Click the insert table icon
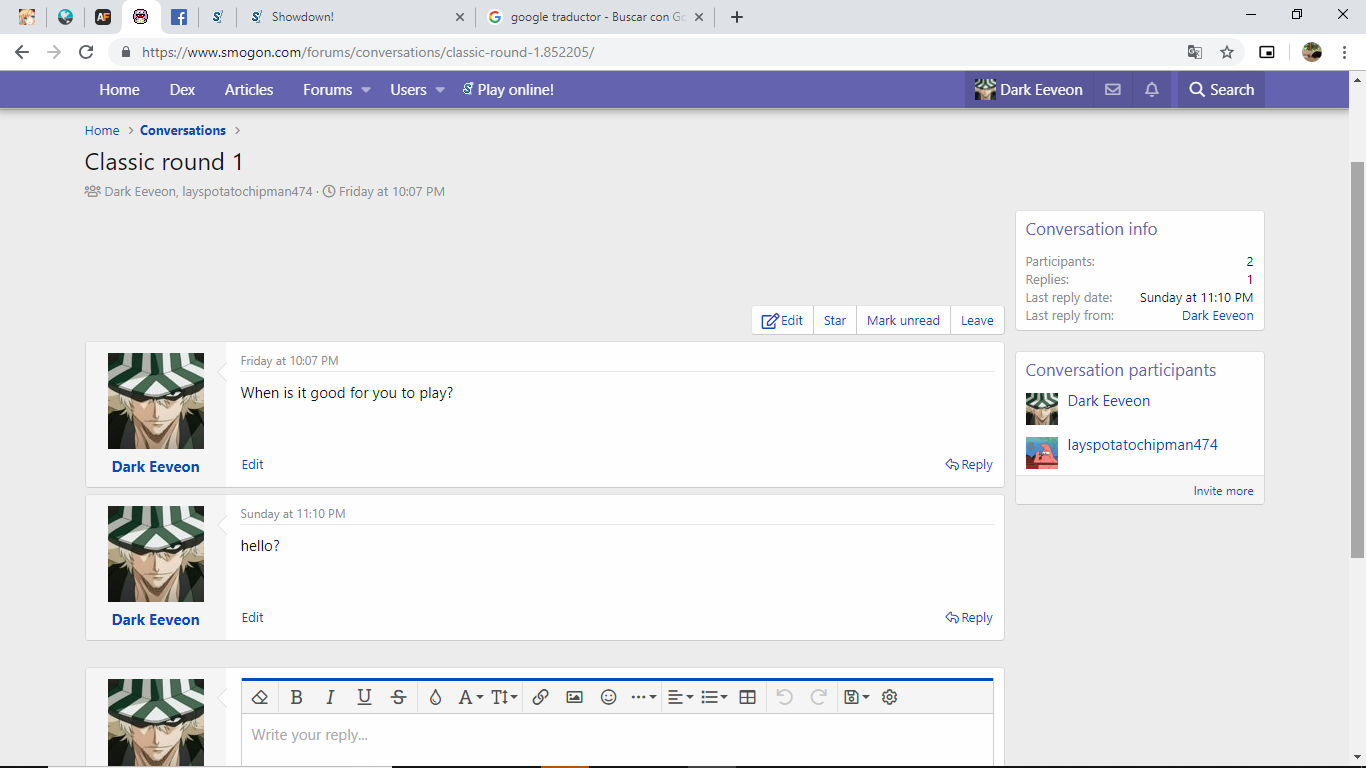The height and width of the screenshot is (768, 1366). [x=747, y=697]
